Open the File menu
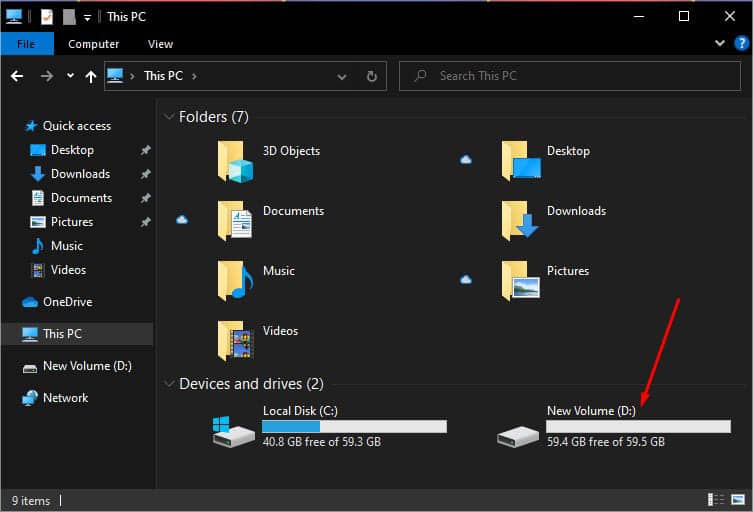This screenshot has height=512, width=753. 26,44
